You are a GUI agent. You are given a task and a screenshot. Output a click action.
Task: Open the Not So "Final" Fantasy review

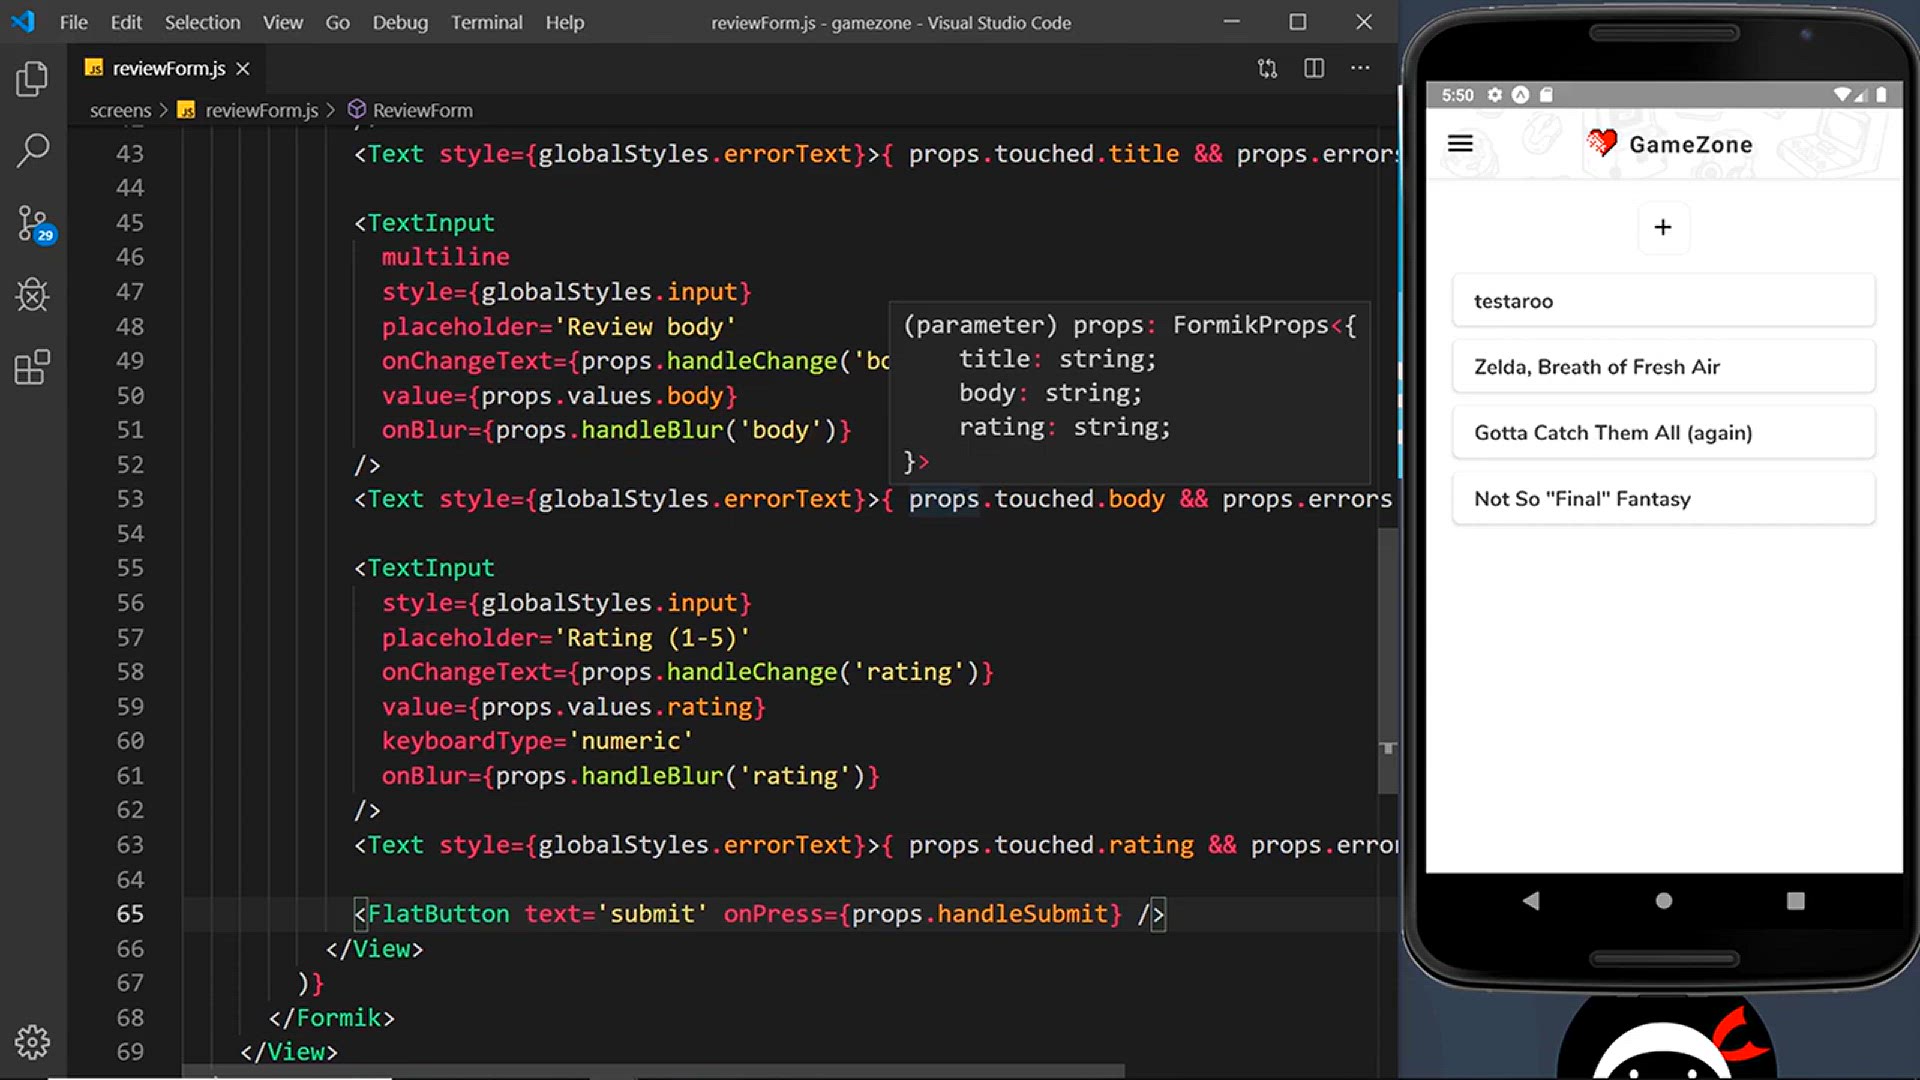1663,499
